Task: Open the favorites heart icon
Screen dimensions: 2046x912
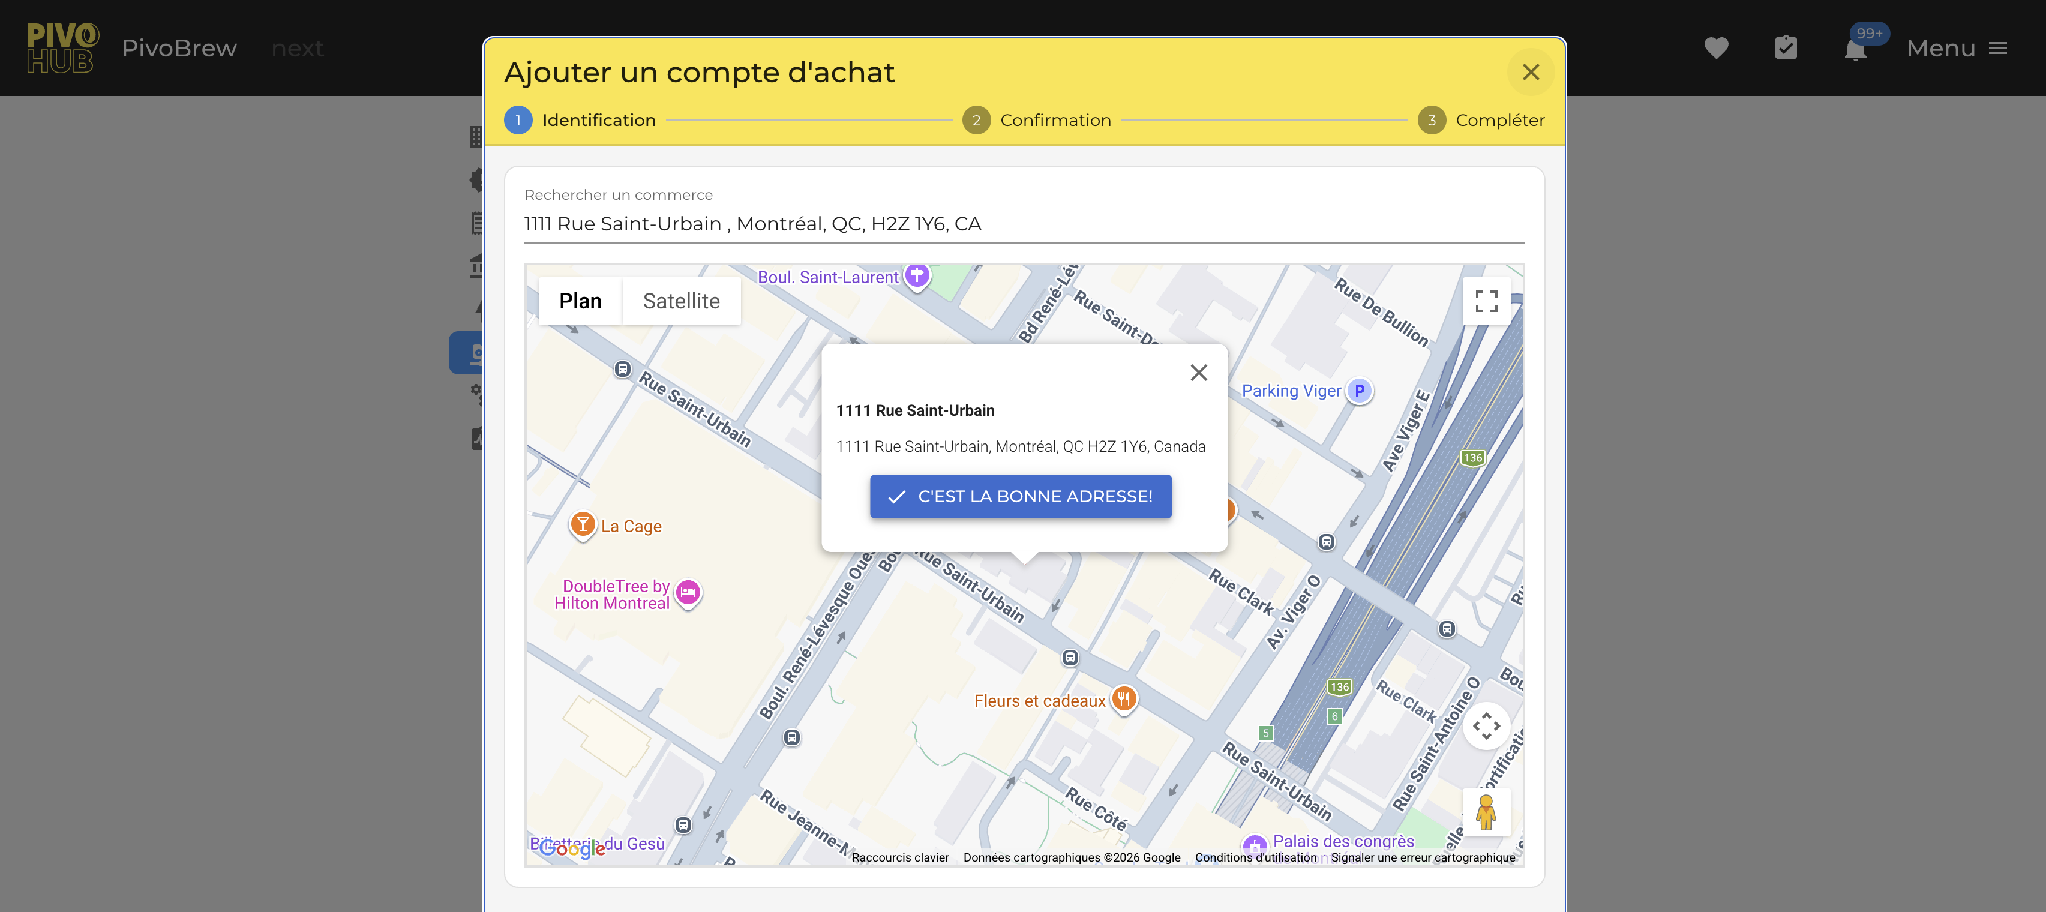Action: pyautogui.click(x=1716, y=48)
